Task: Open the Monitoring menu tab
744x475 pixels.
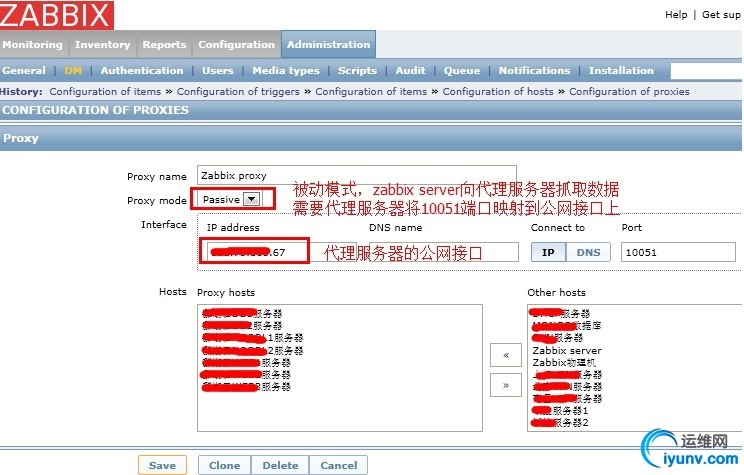Action: pos(33,45)
